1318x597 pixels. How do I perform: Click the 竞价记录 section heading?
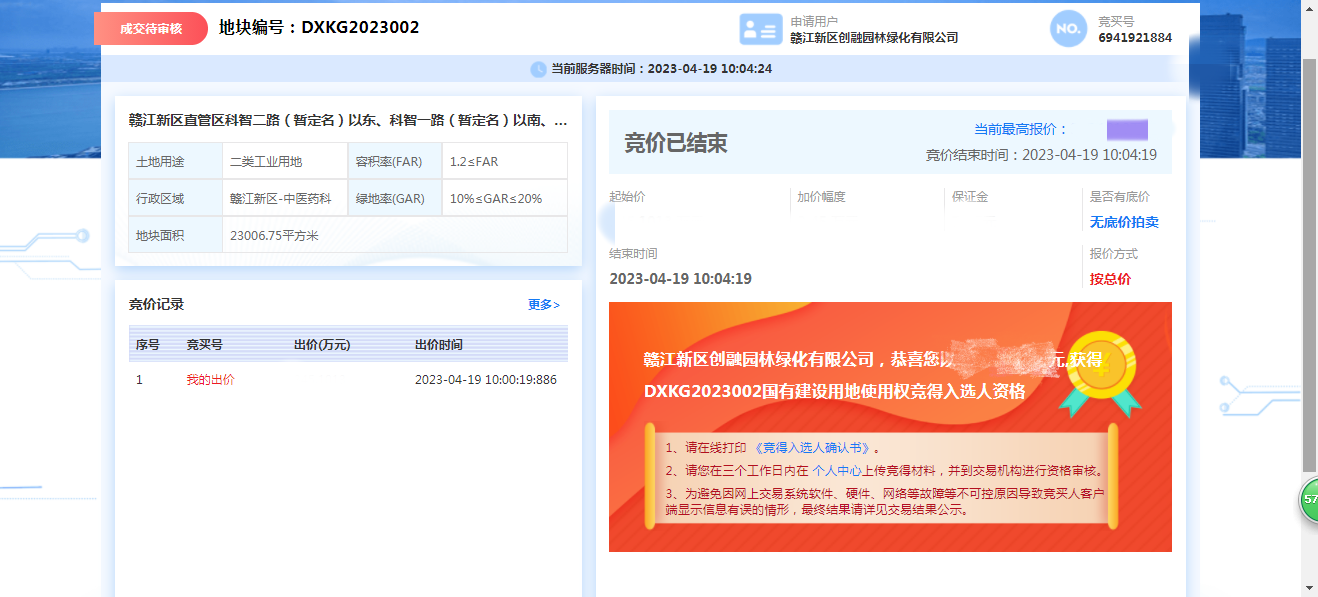point(156,305)
